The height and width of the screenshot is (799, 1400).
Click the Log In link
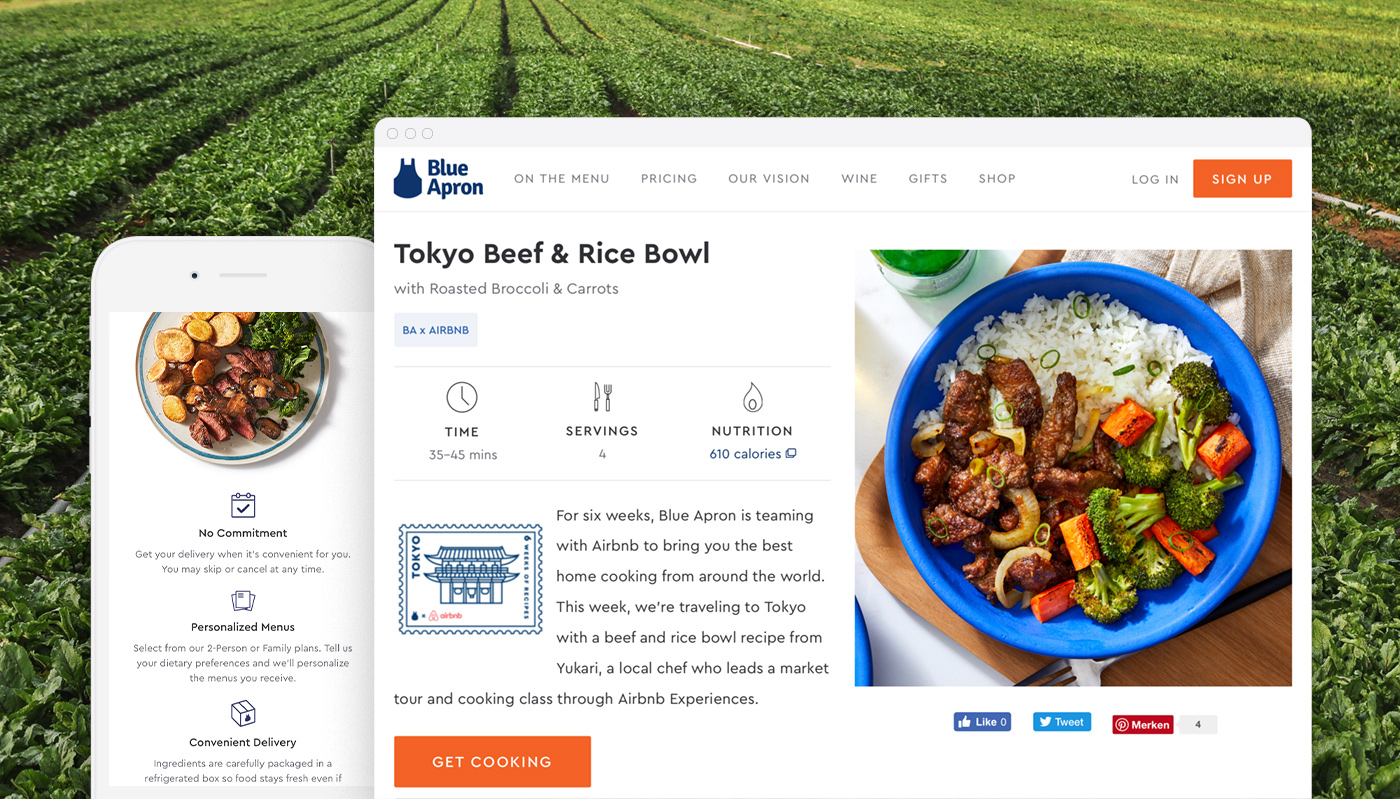point(1155,180)
